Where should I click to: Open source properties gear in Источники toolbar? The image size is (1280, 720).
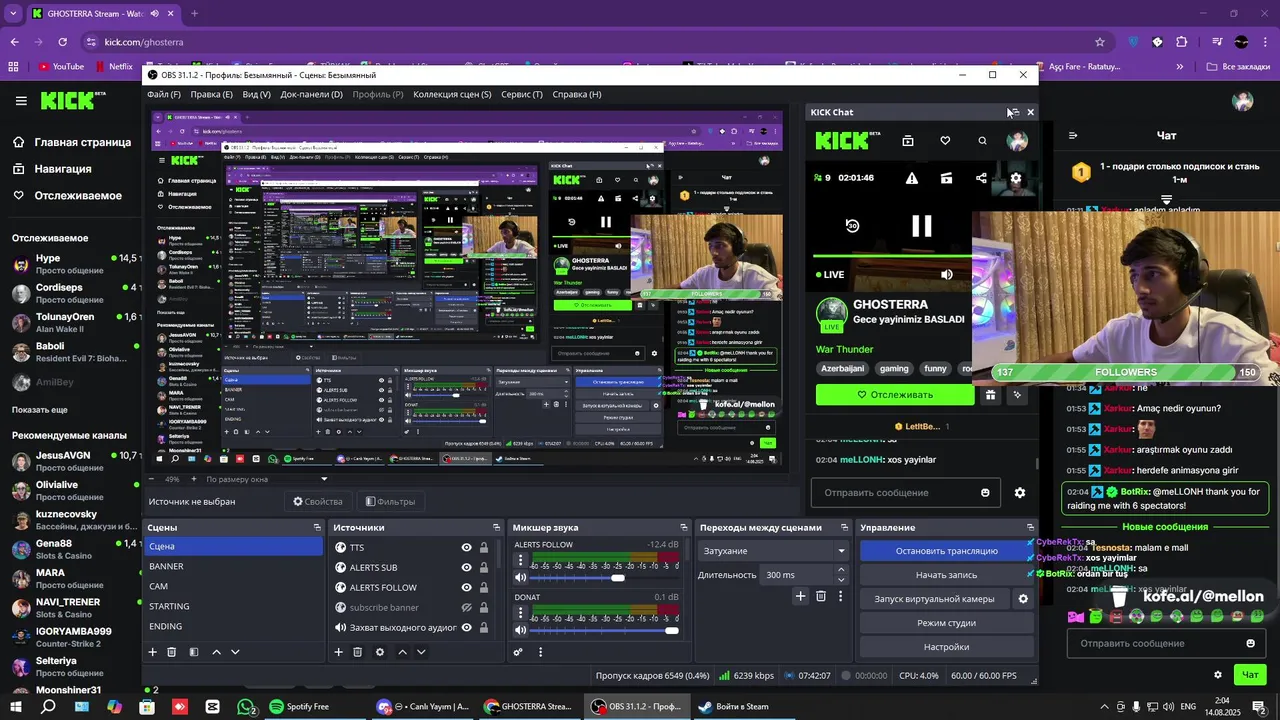[x=380, y=652]
